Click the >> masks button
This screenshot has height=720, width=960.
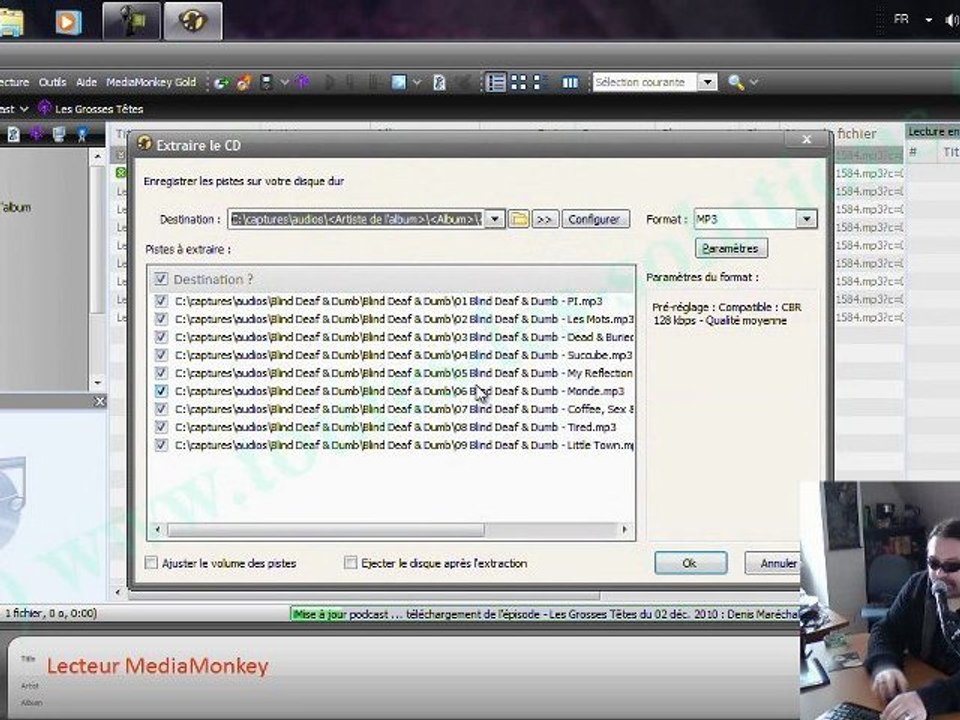click(x=545, y=219)
